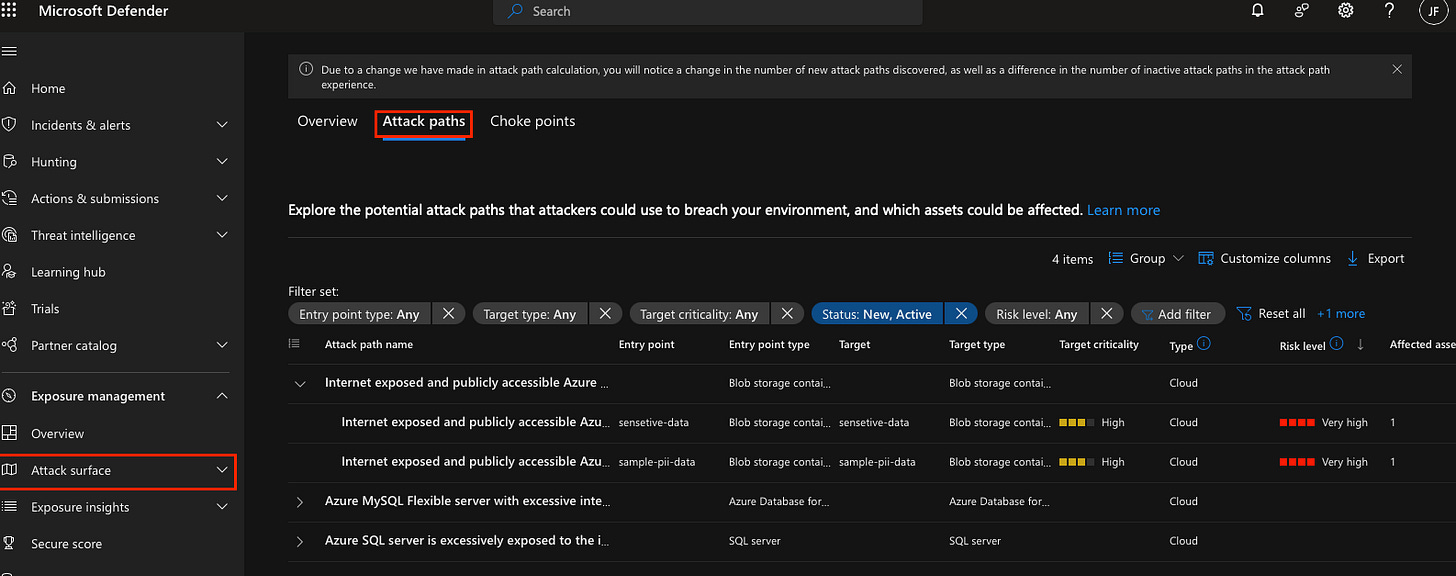Open the help question mark icon

coord(1389,11)
